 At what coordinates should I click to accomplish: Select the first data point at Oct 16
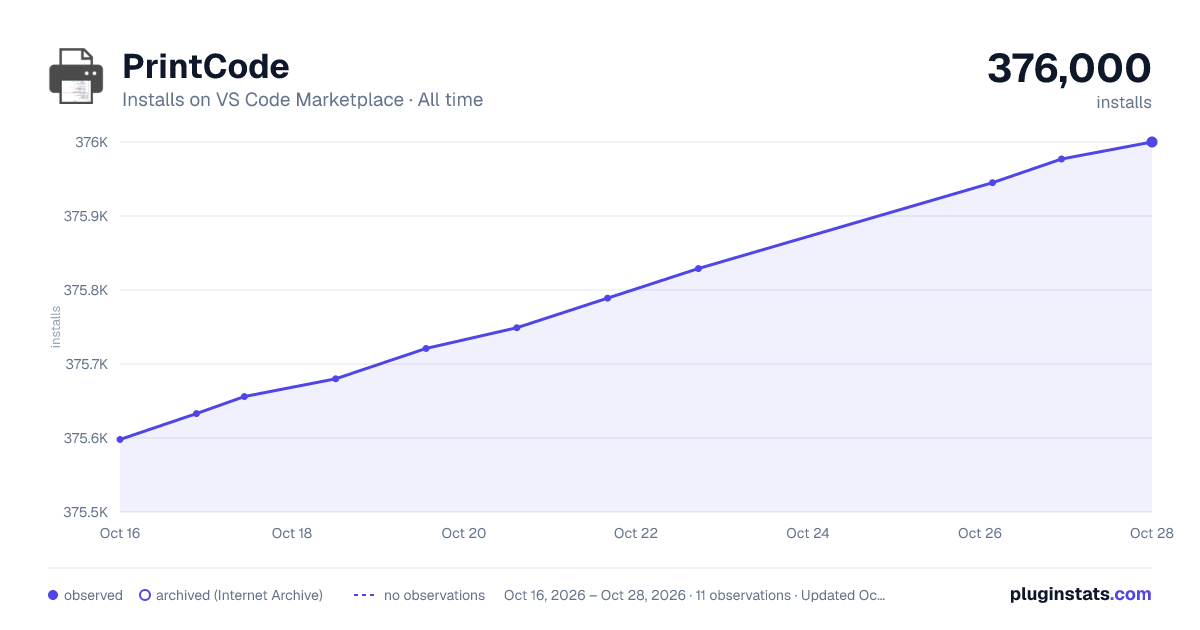click(x=120, y=439)
